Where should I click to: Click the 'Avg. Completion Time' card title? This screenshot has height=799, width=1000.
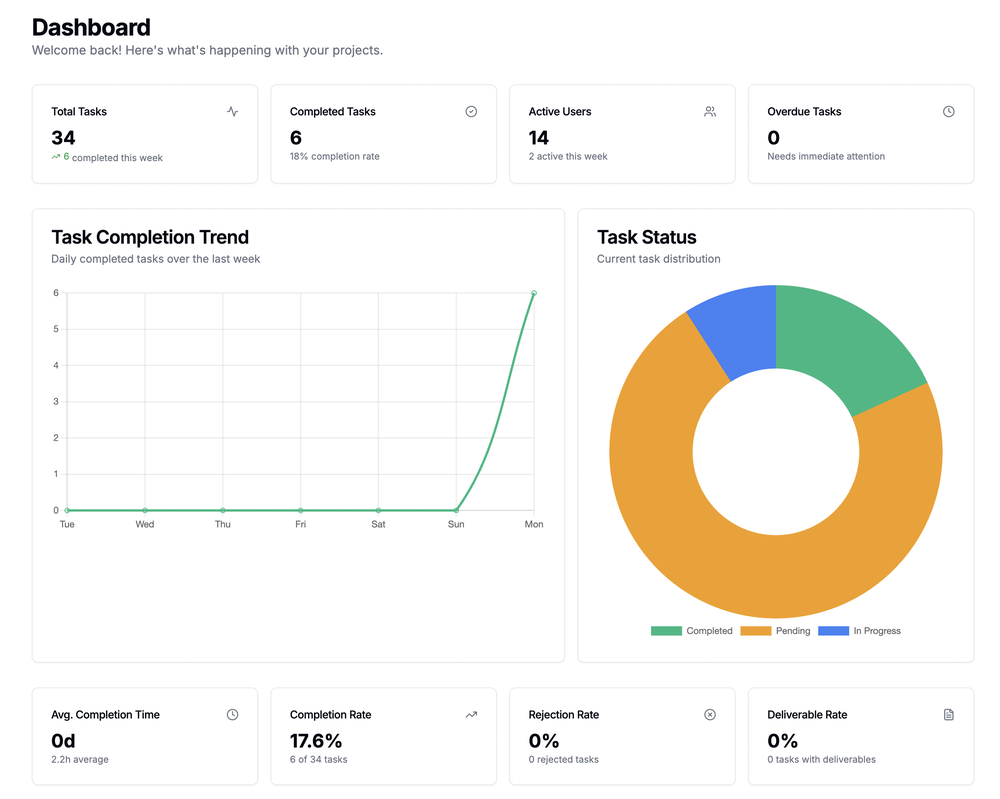click(x=106, y=715)
